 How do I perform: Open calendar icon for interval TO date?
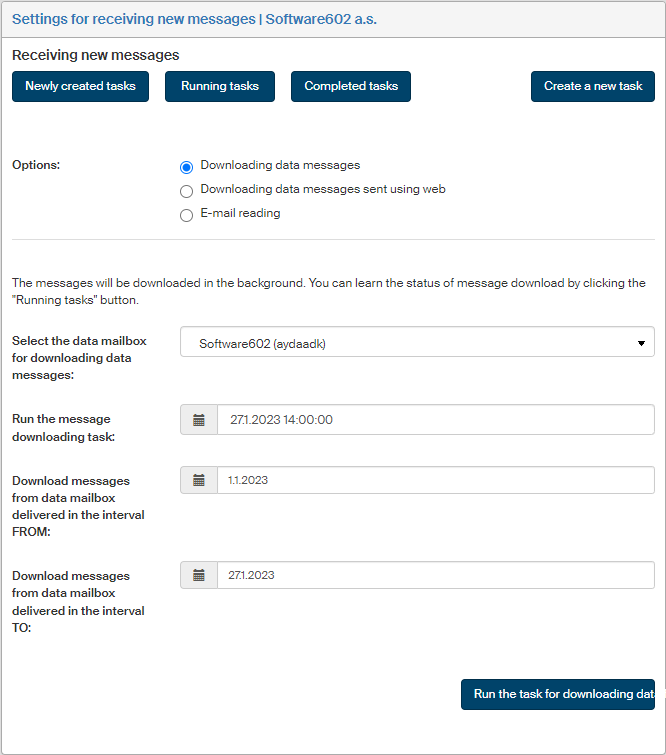[x=199, y=575]
